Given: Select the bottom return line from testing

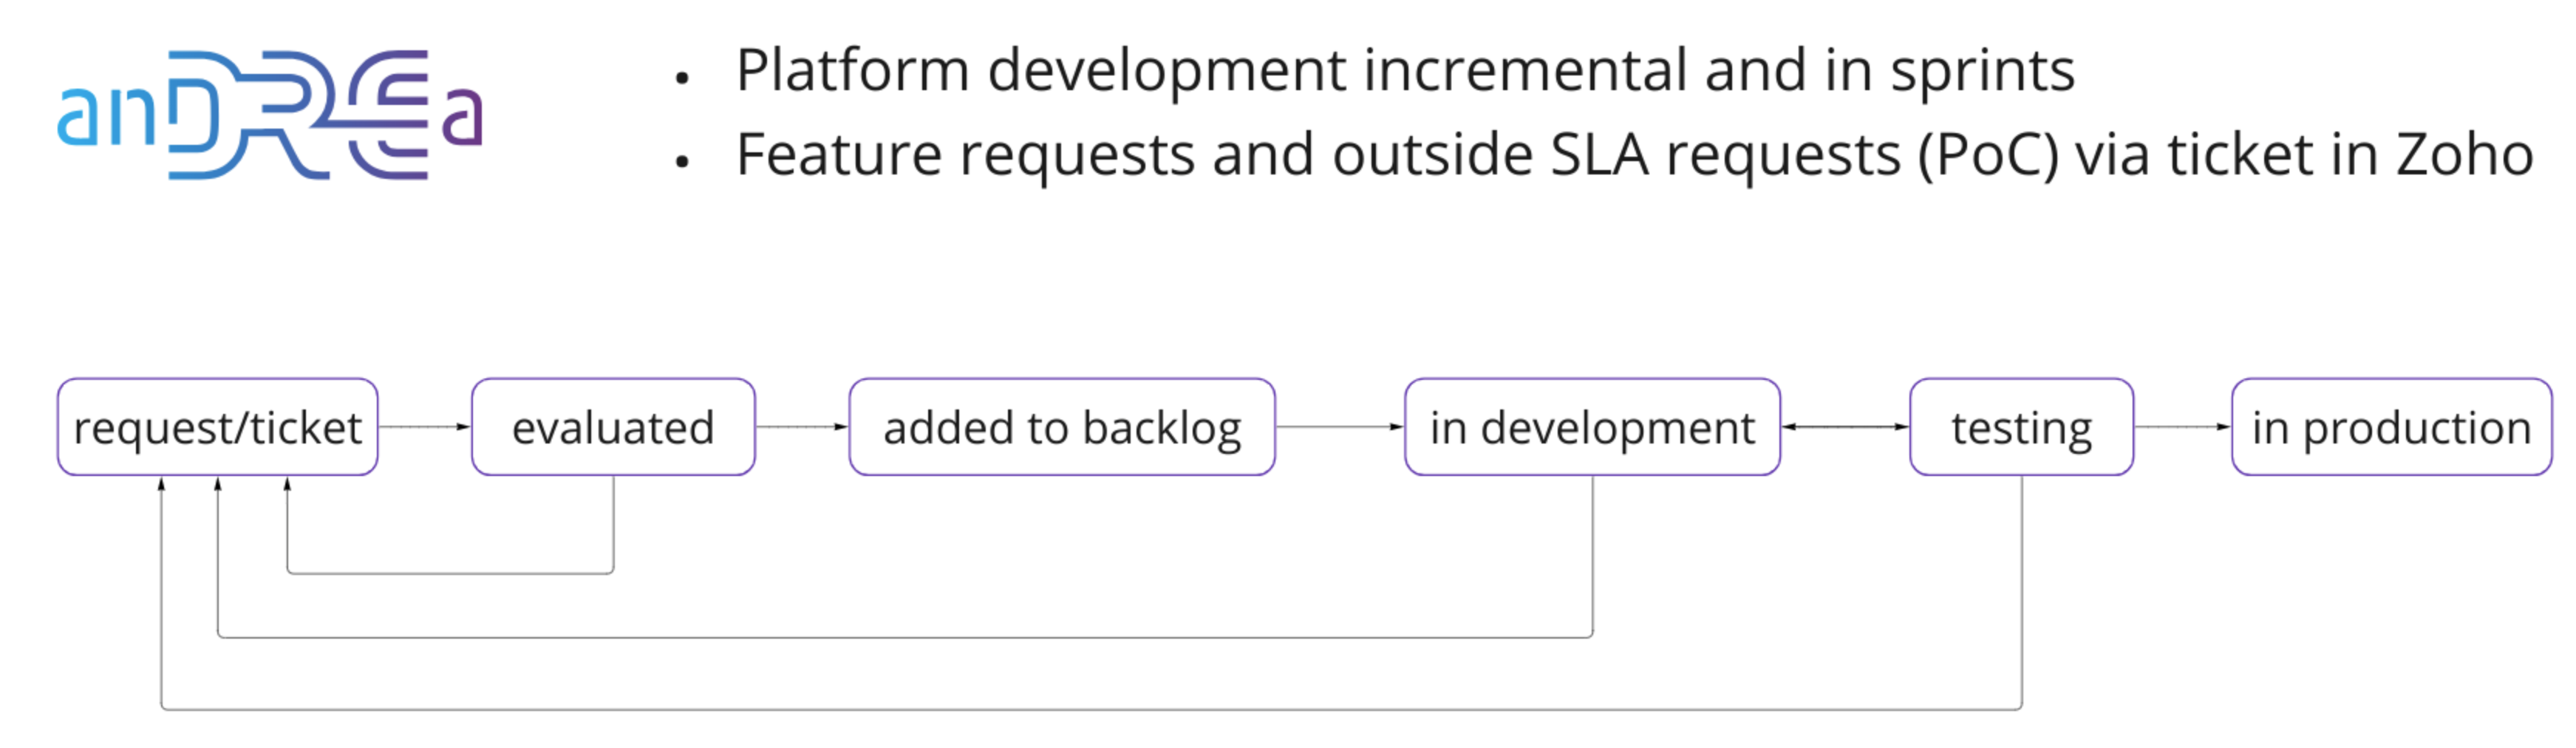Looking at the screenshot, I should tap(1091, 709).
